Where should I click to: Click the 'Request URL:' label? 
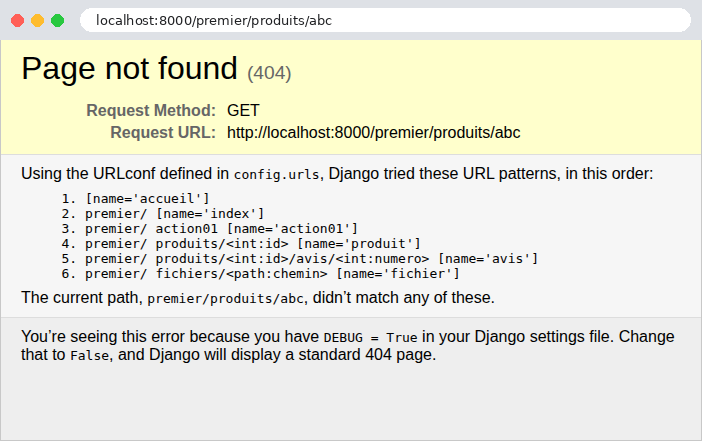pyautogui.click(x=163, y=133)
